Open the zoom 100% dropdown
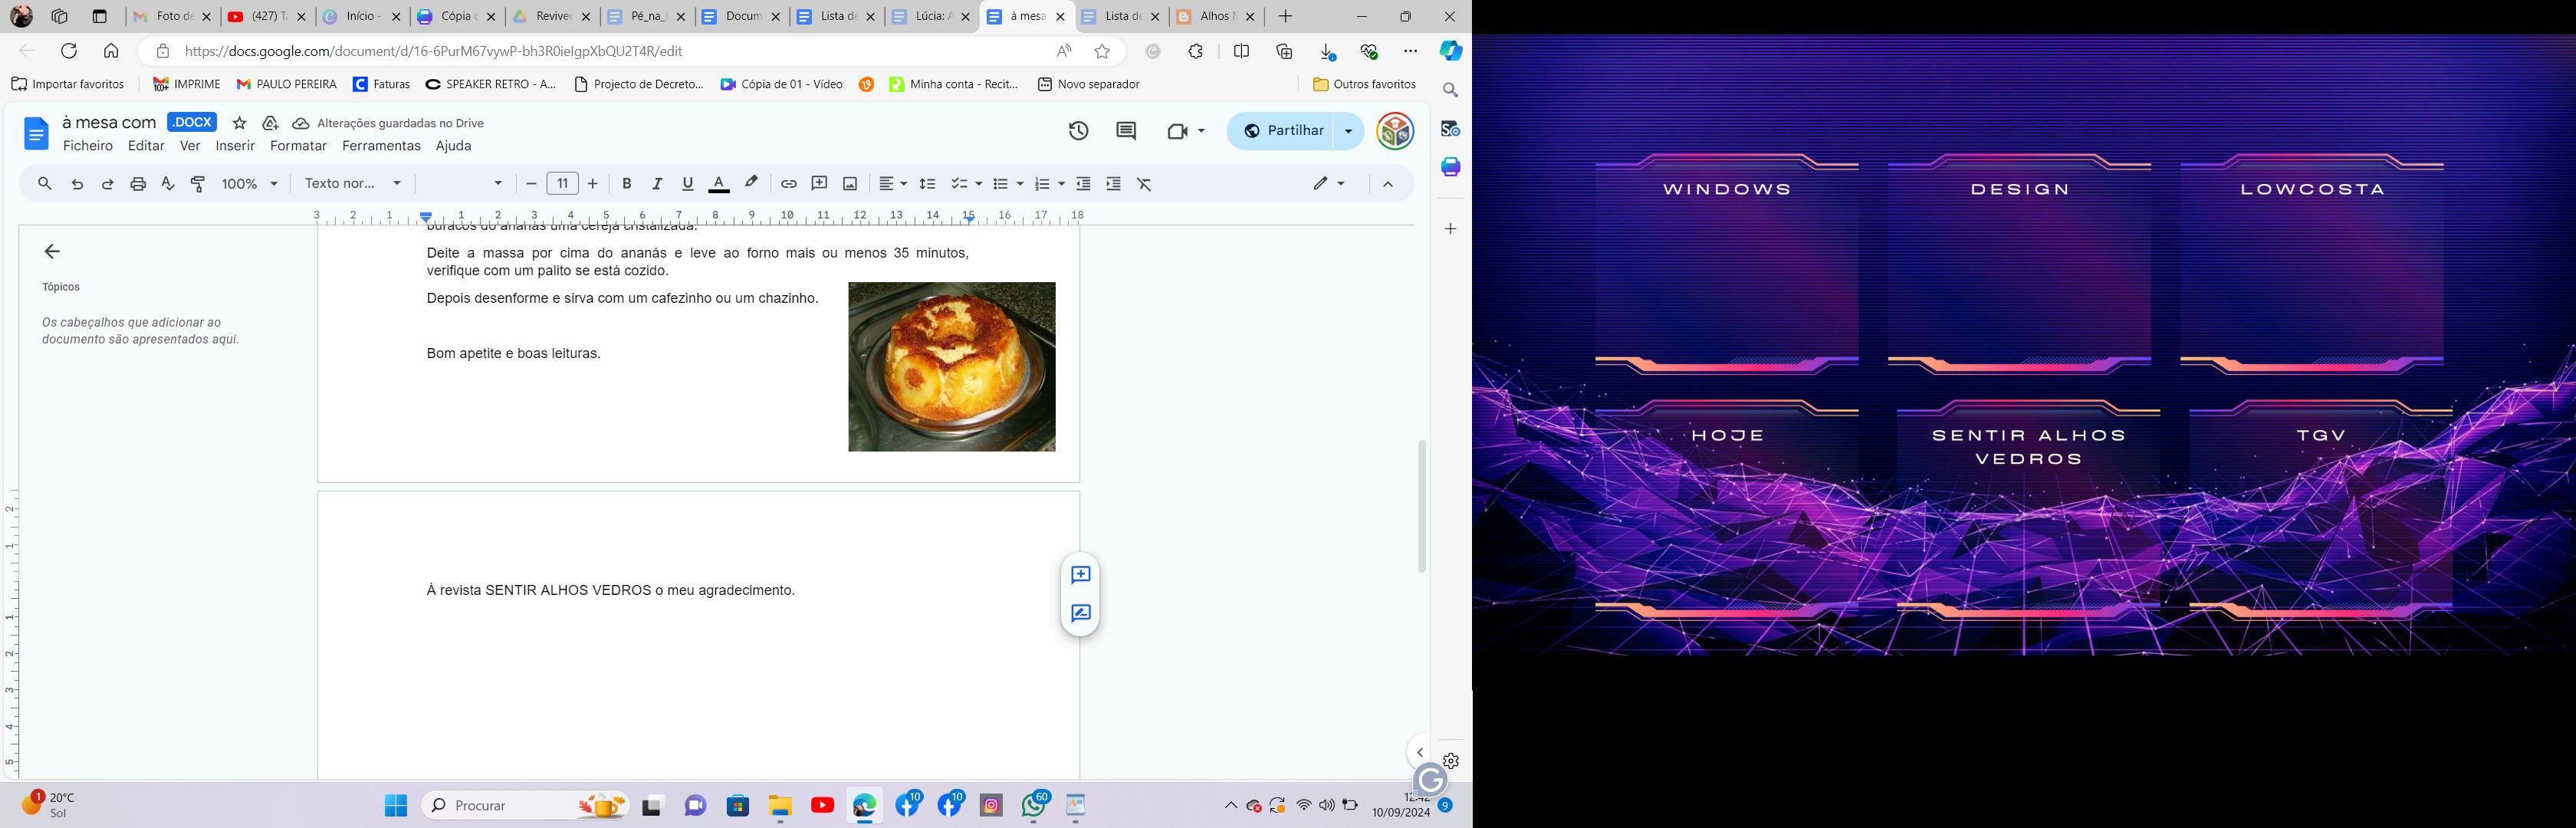Screen dimensions: 2576x828 pos(250,184)
